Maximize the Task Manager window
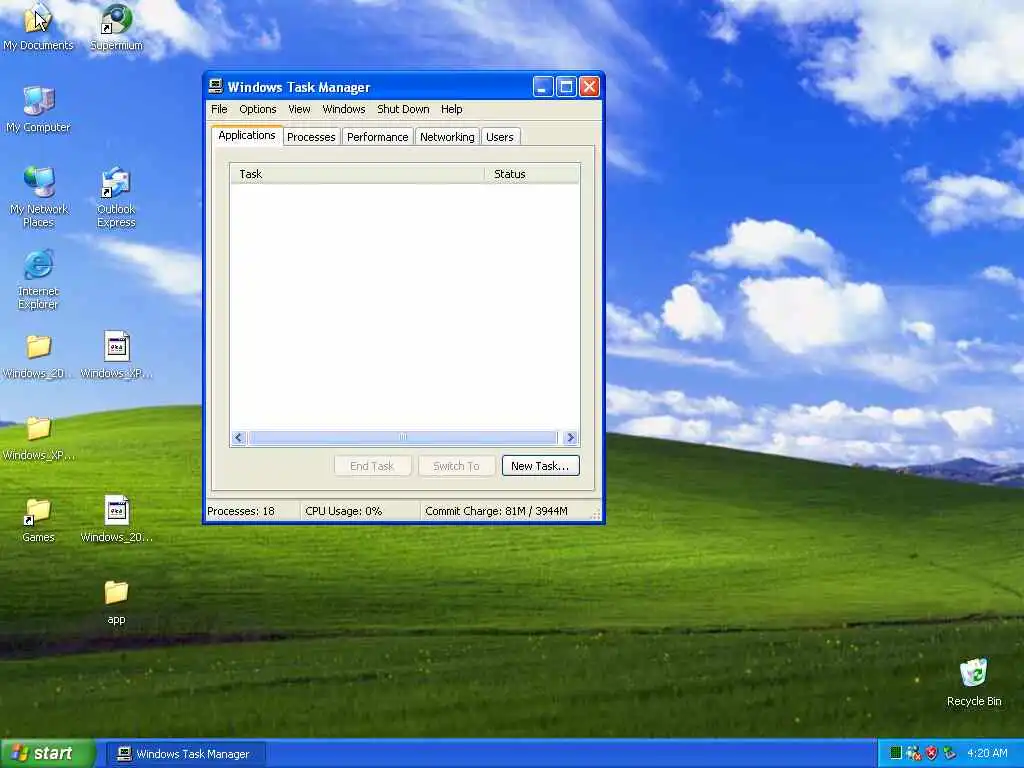The height and width of the screenshot is (768, 1024). click(x=566, y=86)
